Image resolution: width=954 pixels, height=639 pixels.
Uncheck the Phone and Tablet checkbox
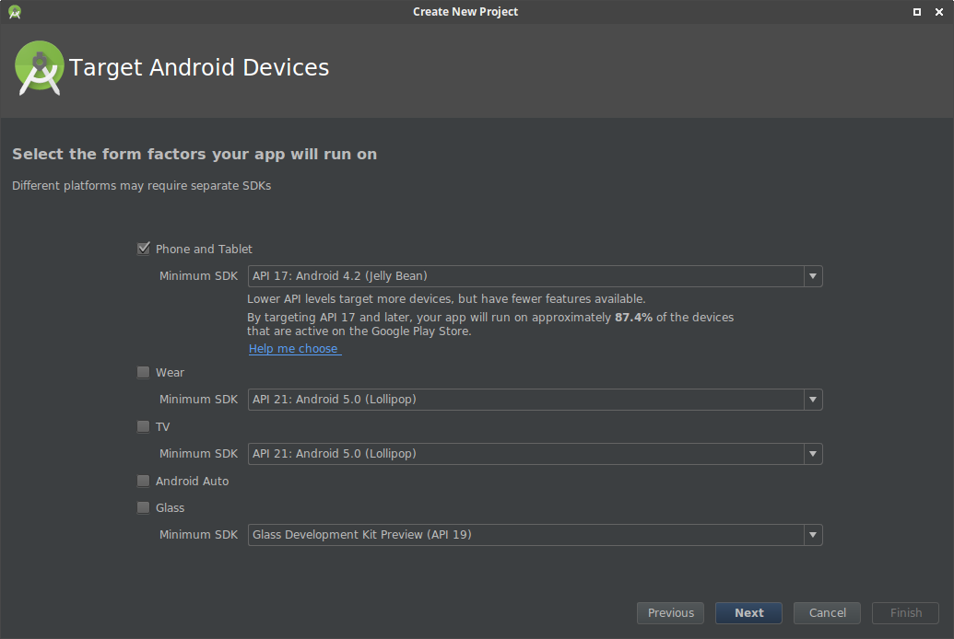click(143, 248)
